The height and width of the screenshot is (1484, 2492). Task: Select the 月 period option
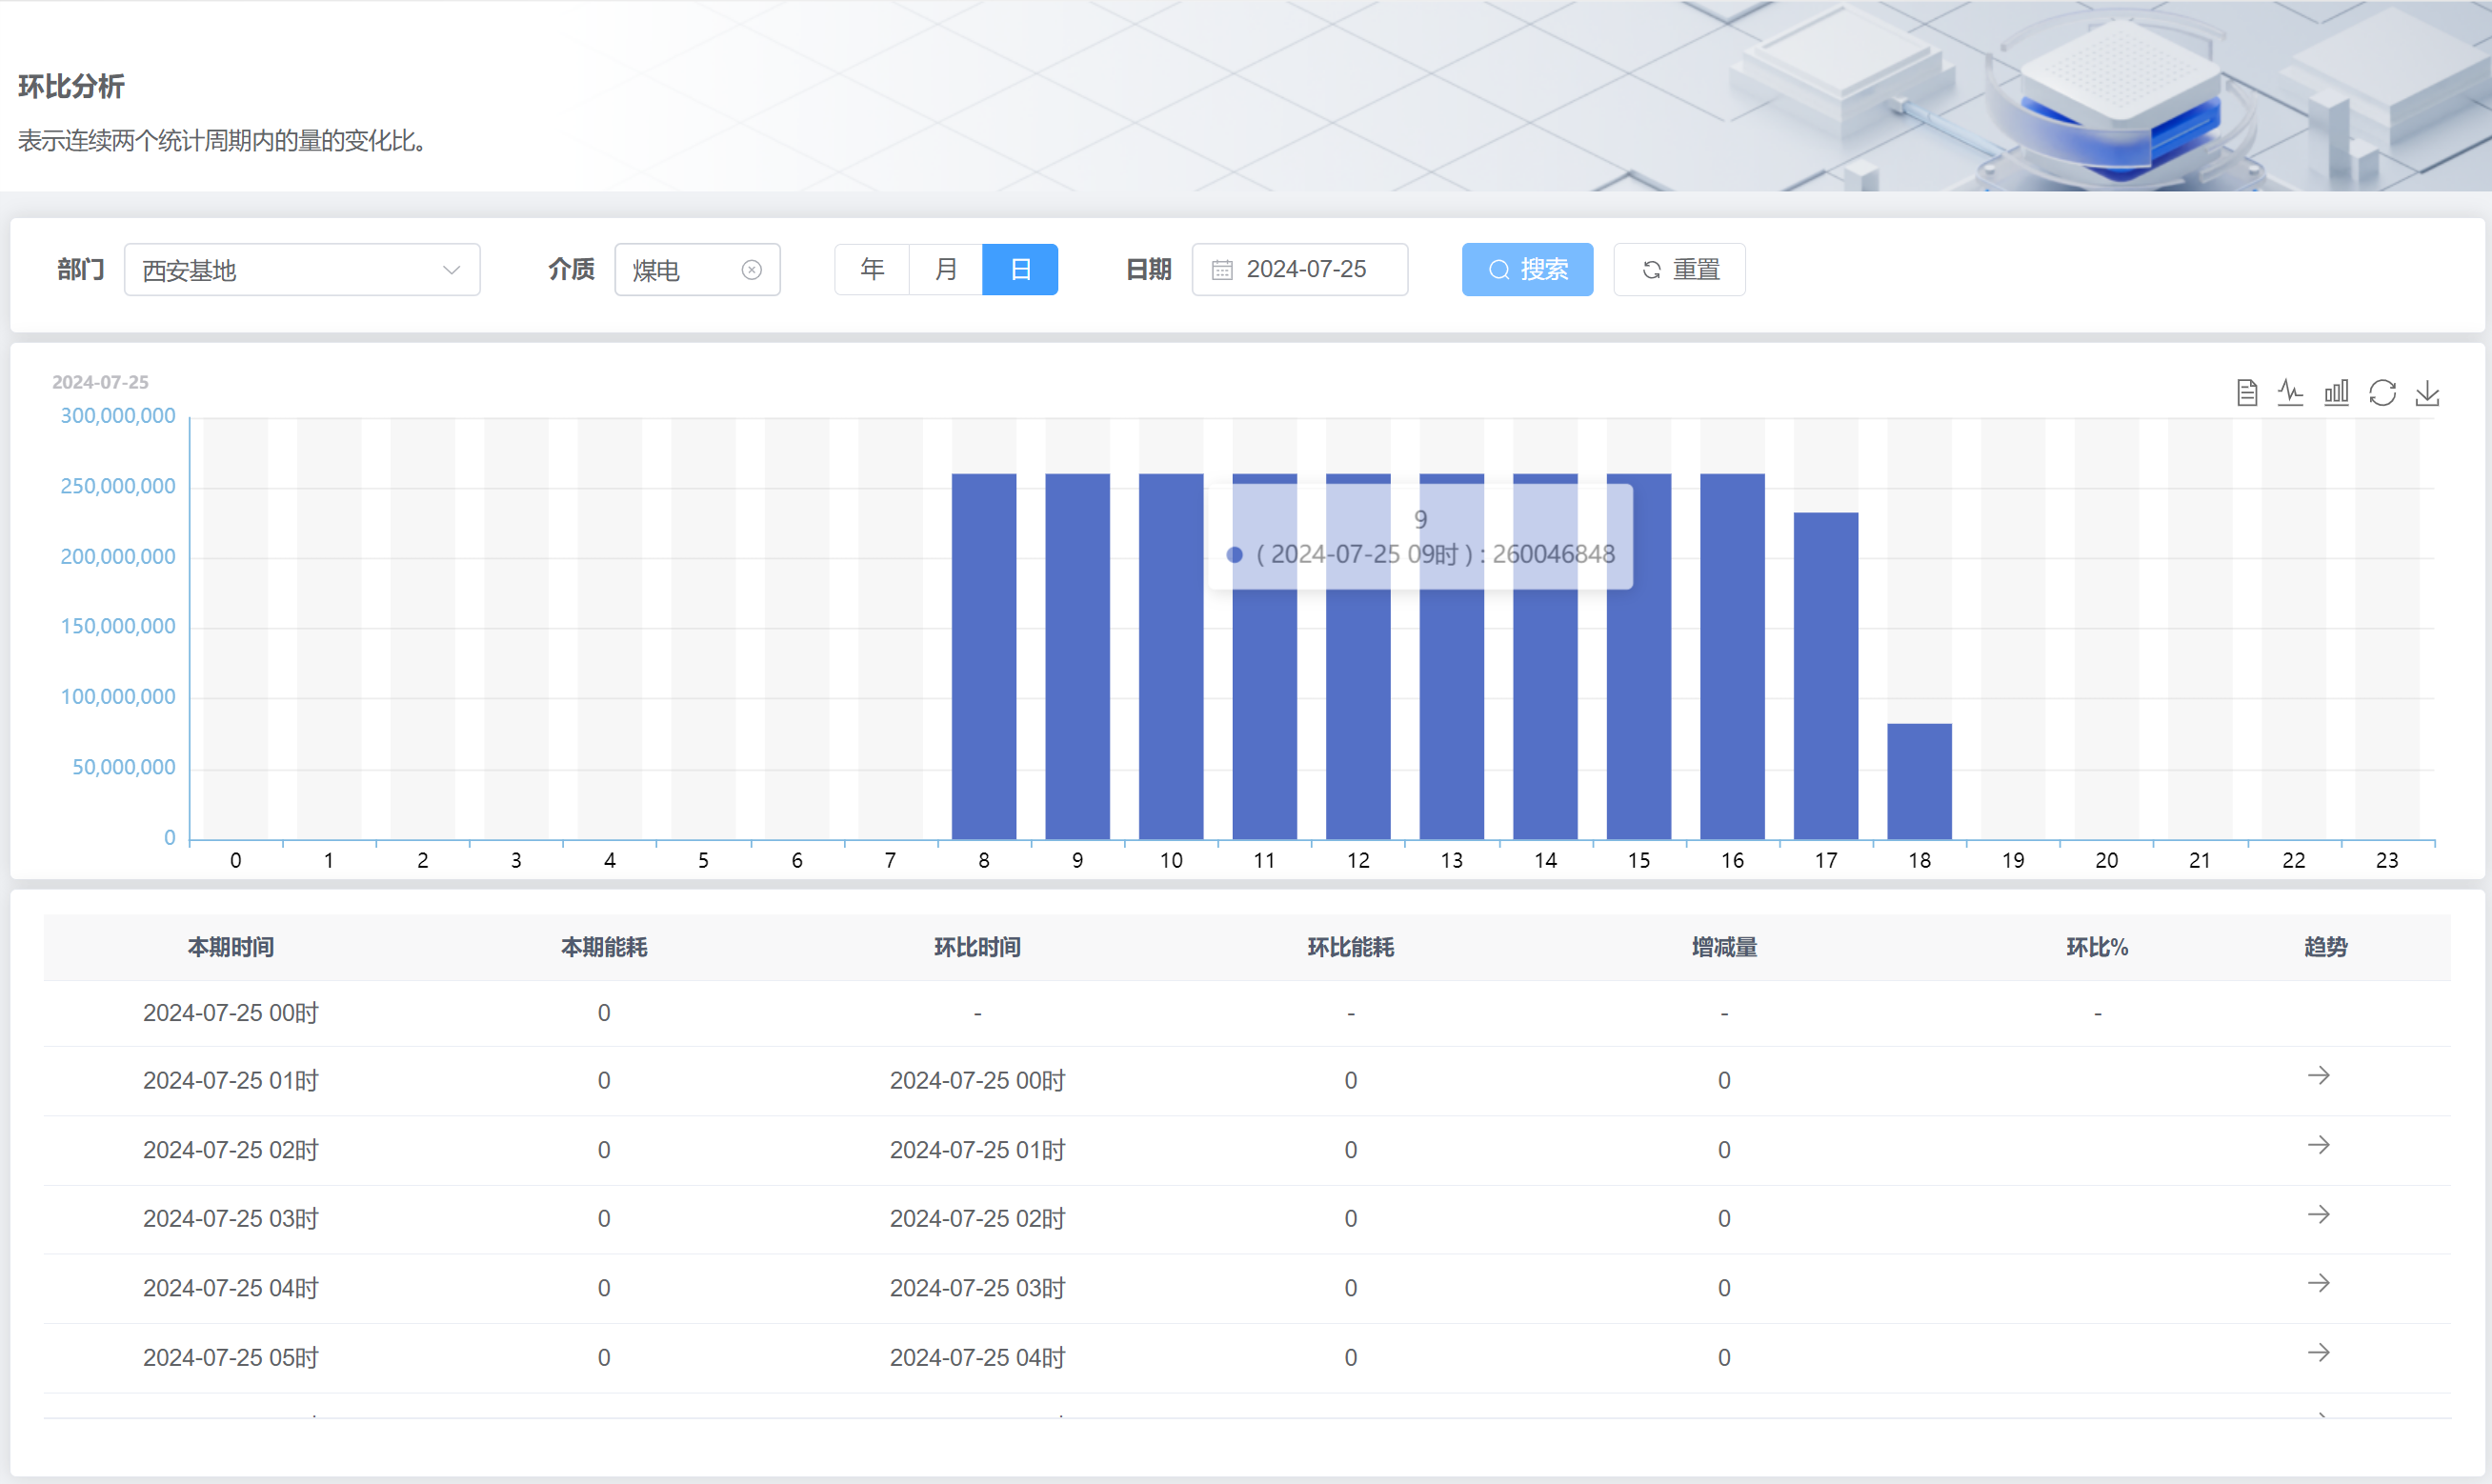(946, 270)
